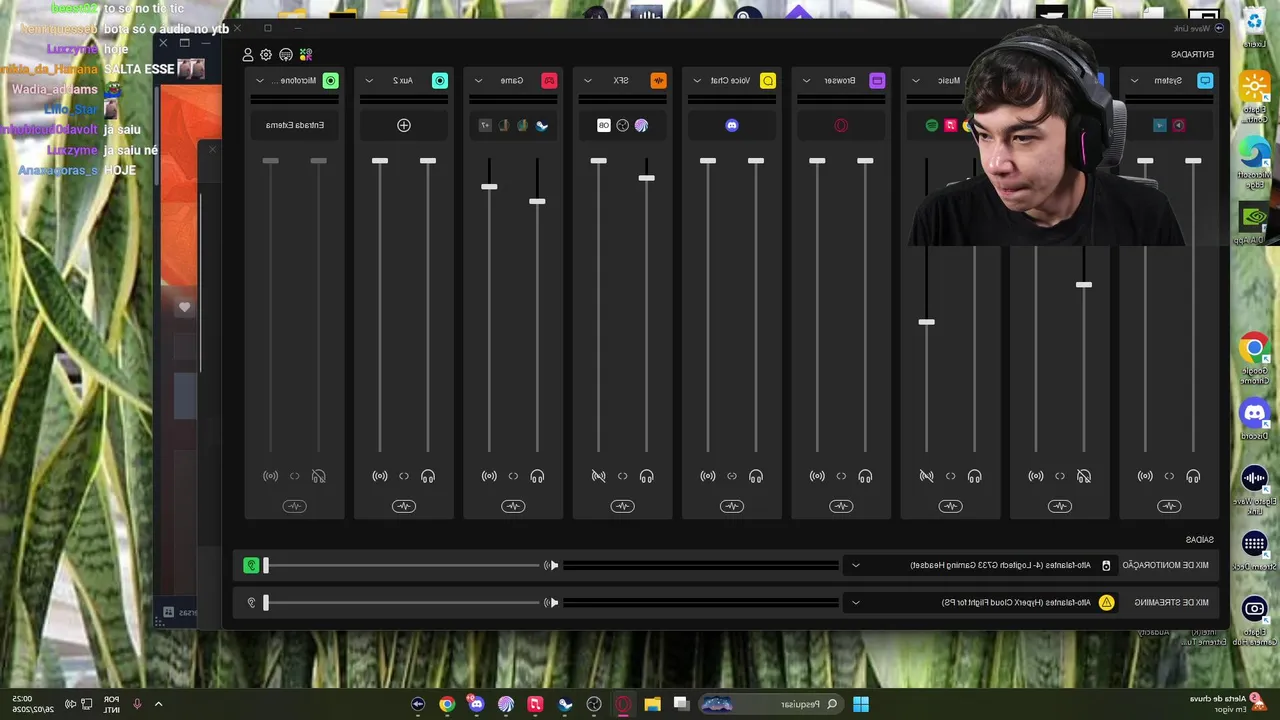Expand the Browser channel options chevron

pyautogui.click(x=806, y=80)
